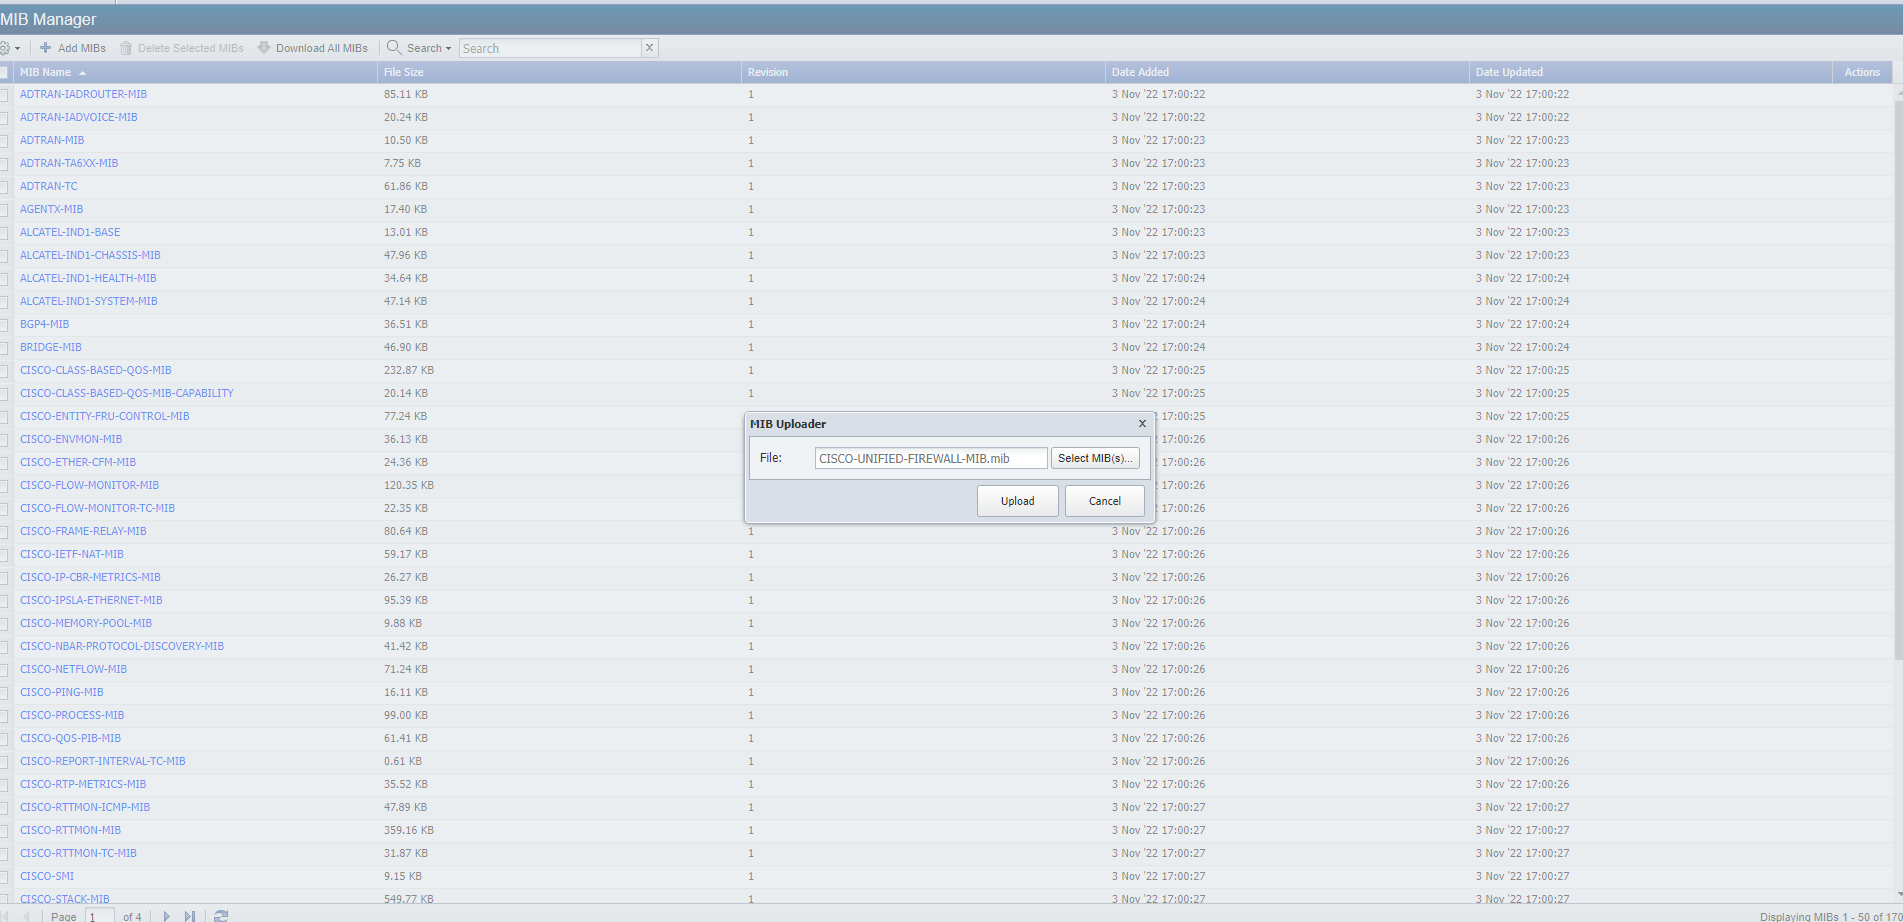Click the scrollbar up arrow
The width and height of the screenshot is (1903, 922).
pyautogui.click(x=1898, y=93)
